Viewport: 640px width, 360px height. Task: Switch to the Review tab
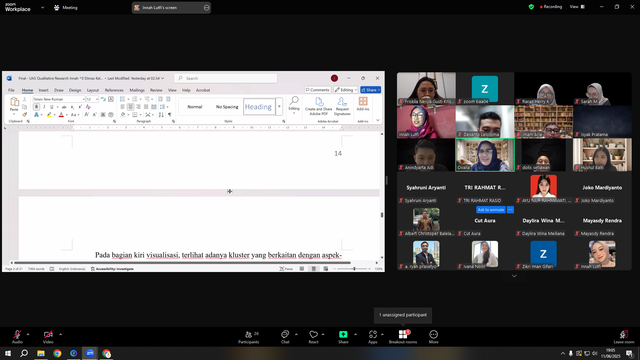pos(156,90)
